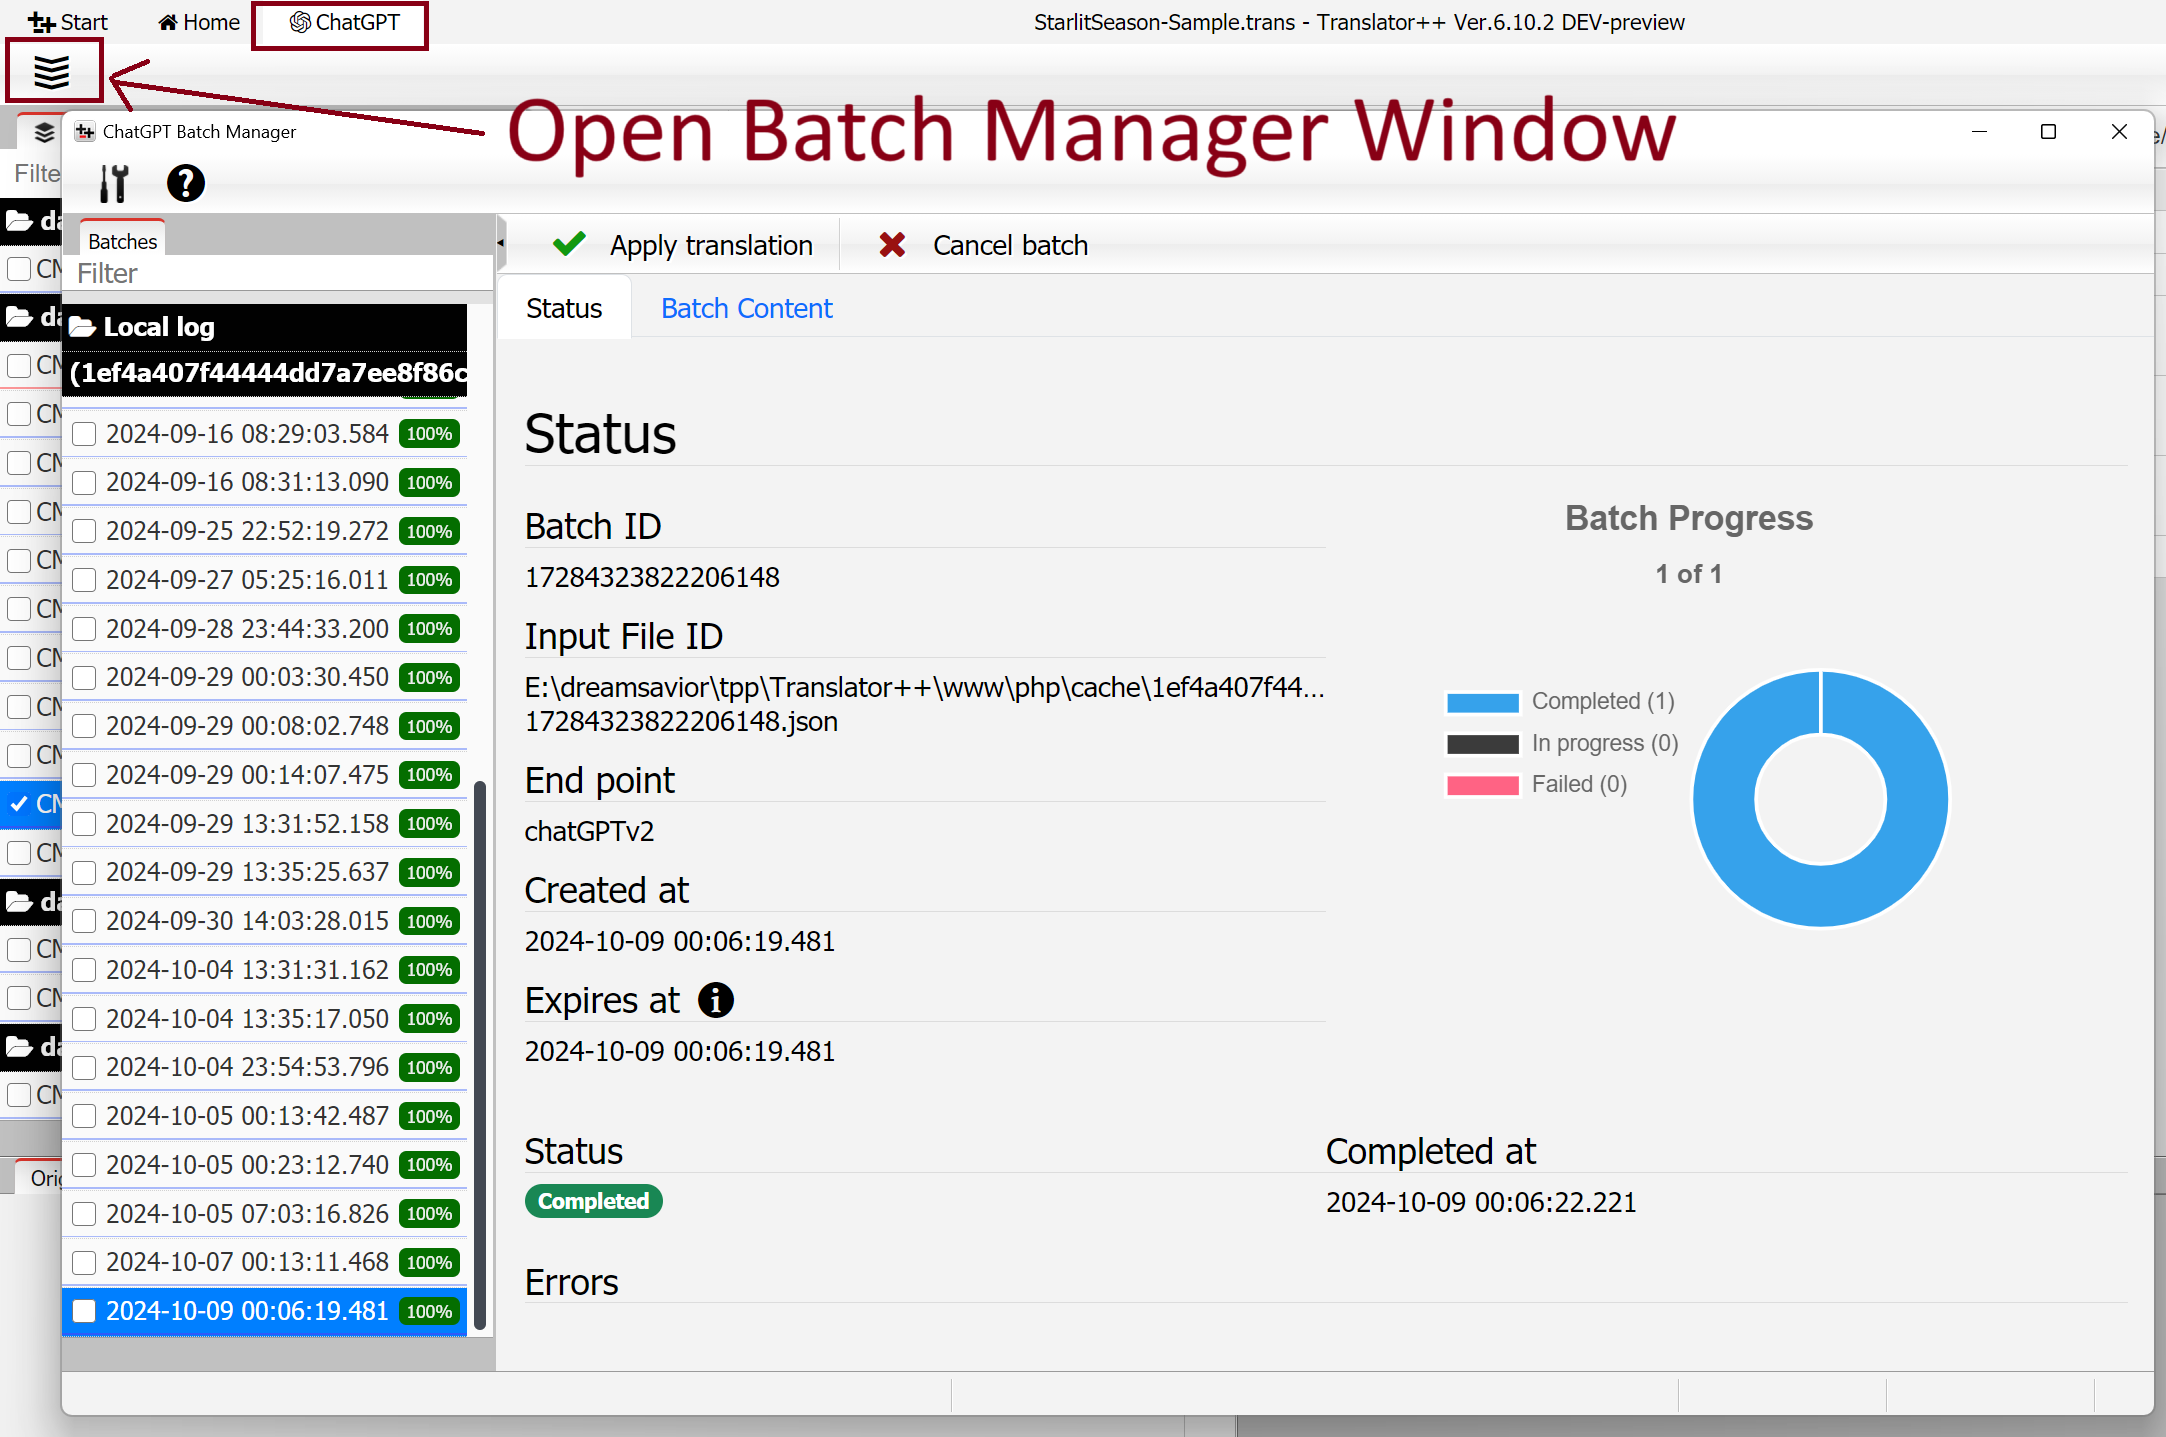Click Apply translation button
Viewport: 2166px width, 1437px height.
tap(683, 245)
